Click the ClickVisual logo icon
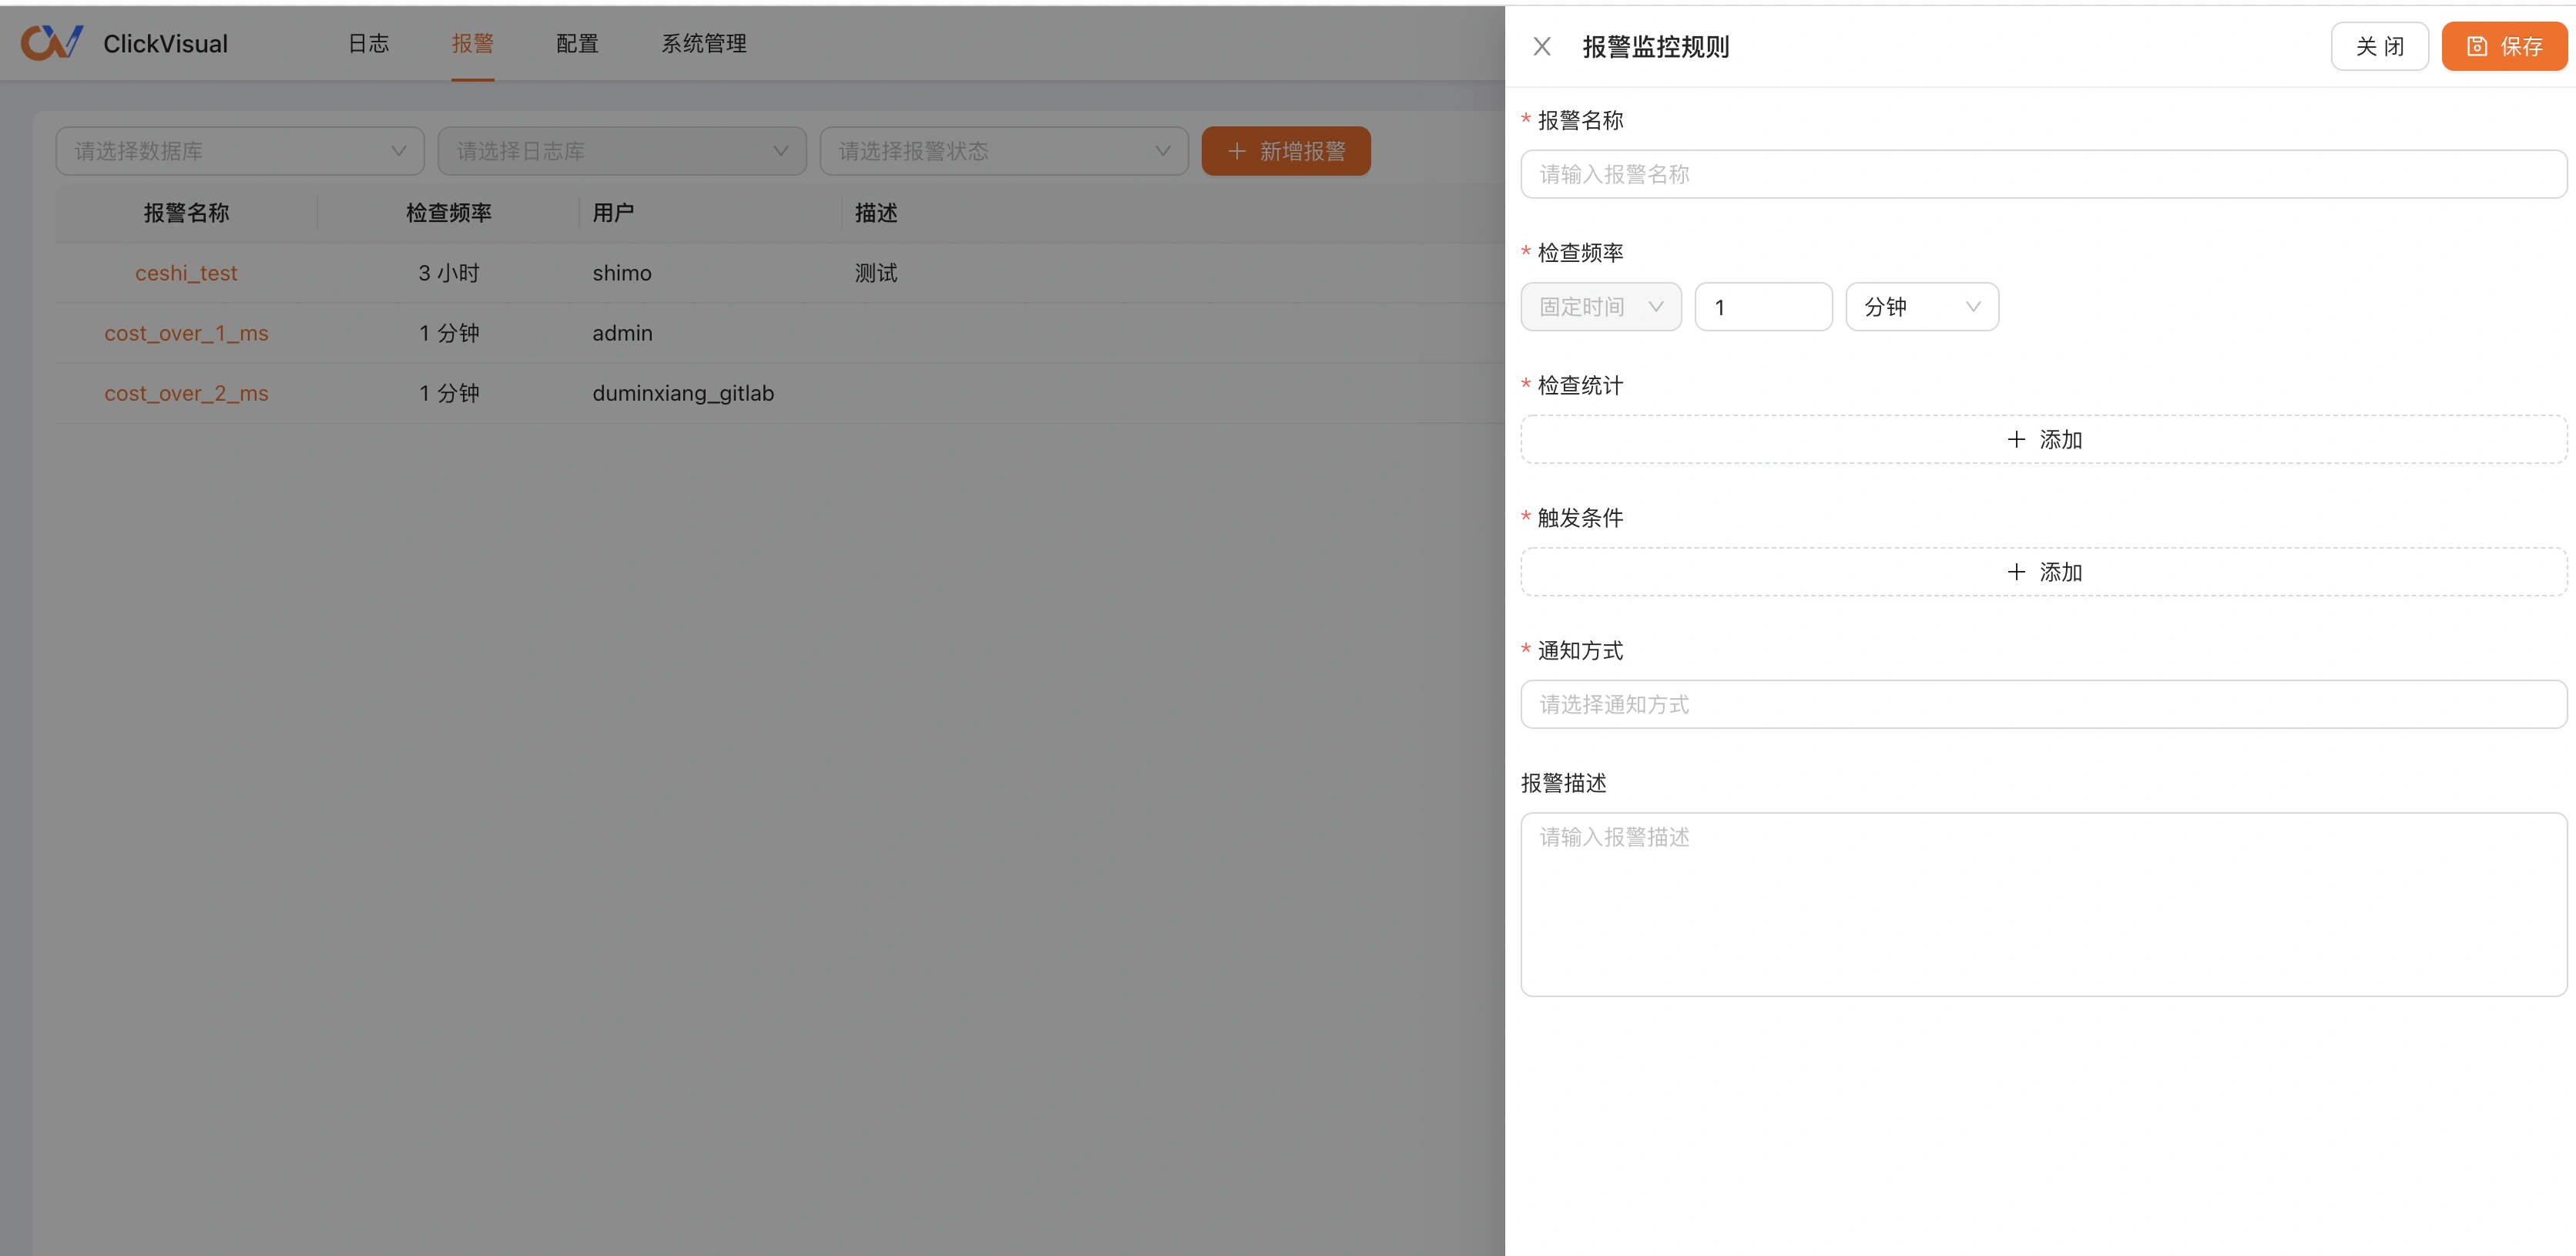This screenshot has height=1256, width=2576. pos(52,43)
